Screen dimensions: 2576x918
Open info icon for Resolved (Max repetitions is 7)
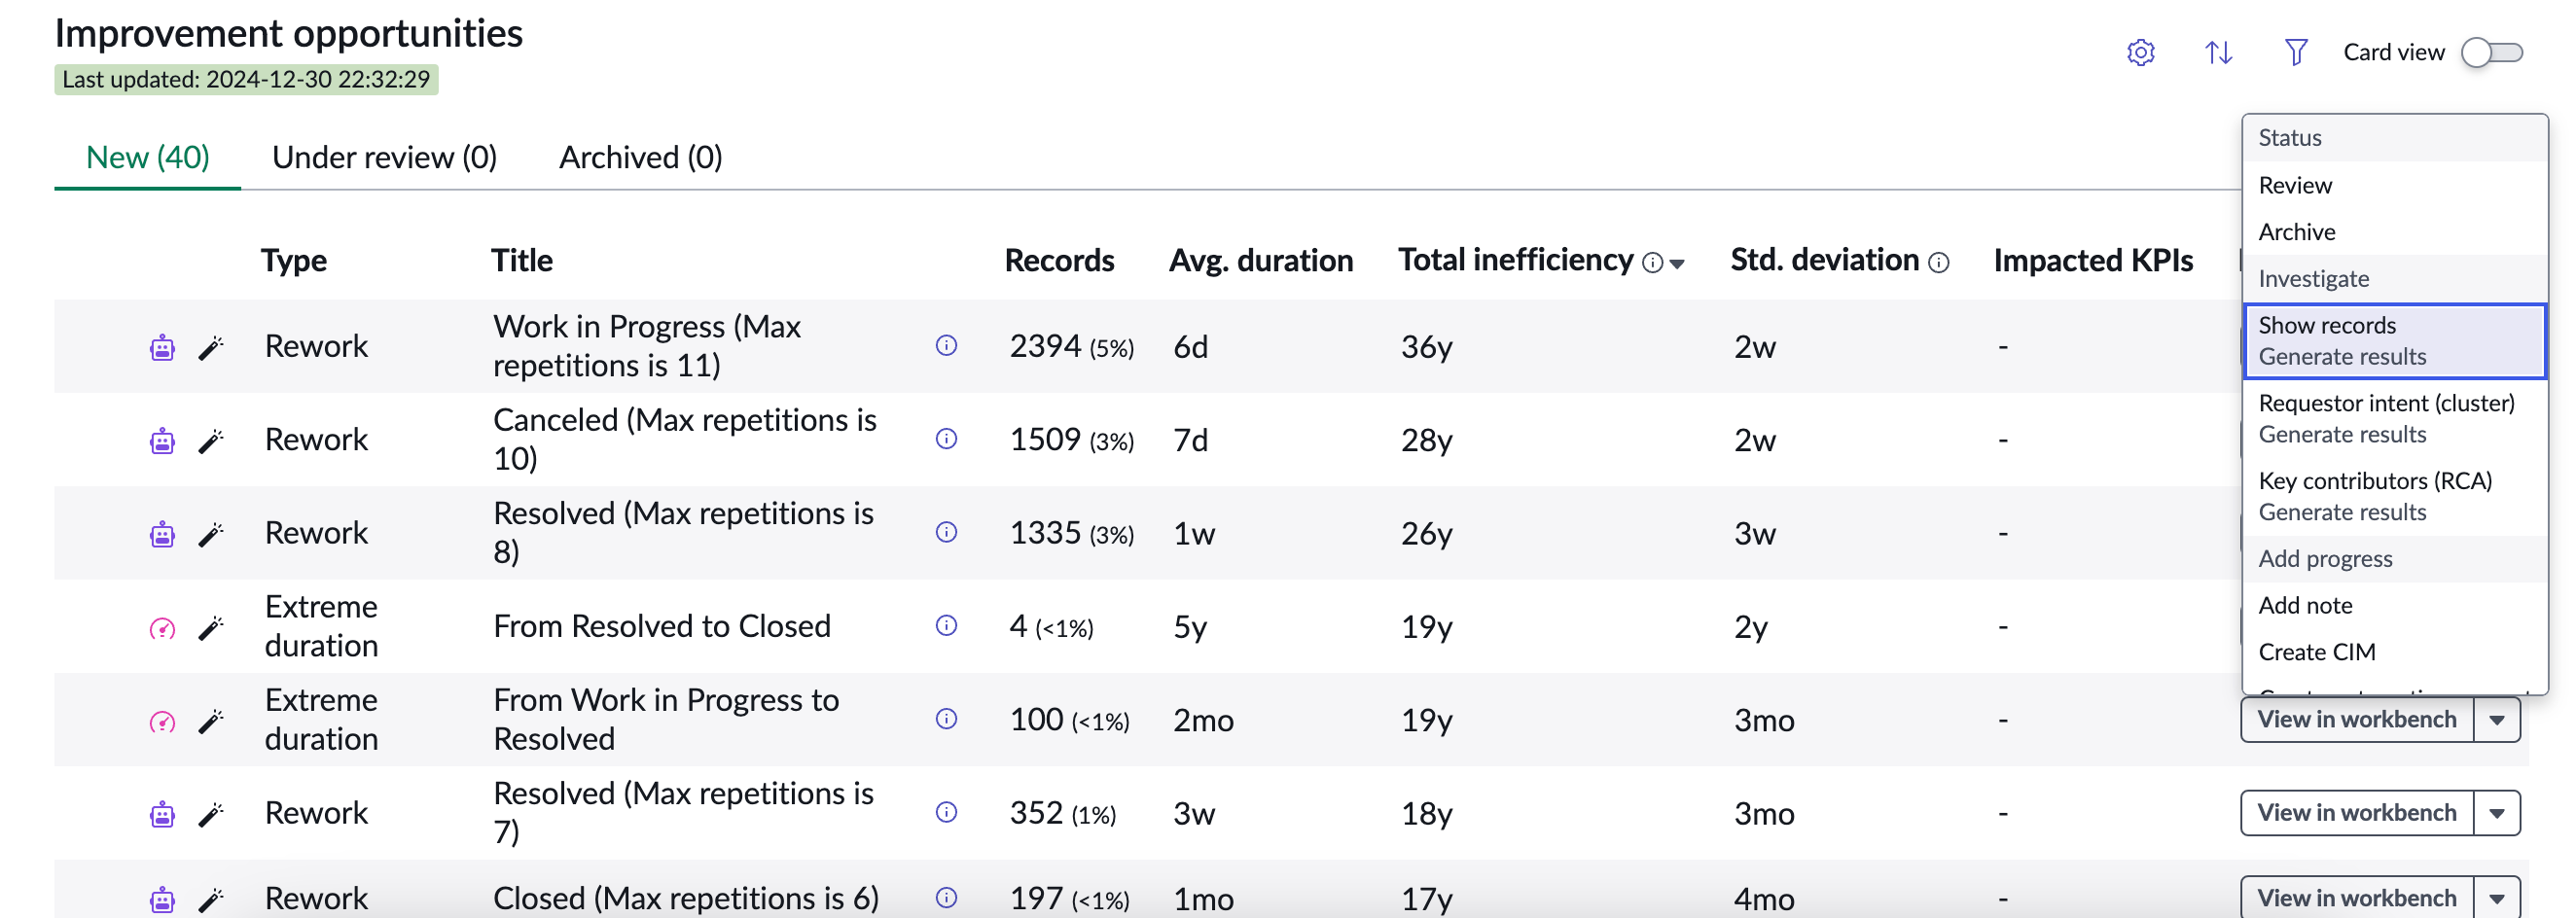946,811
